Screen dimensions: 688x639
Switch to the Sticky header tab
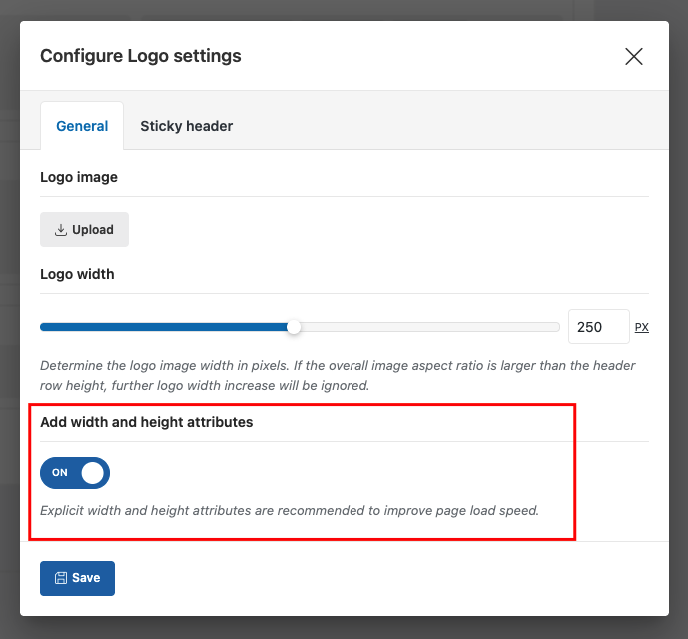point(186,126)
